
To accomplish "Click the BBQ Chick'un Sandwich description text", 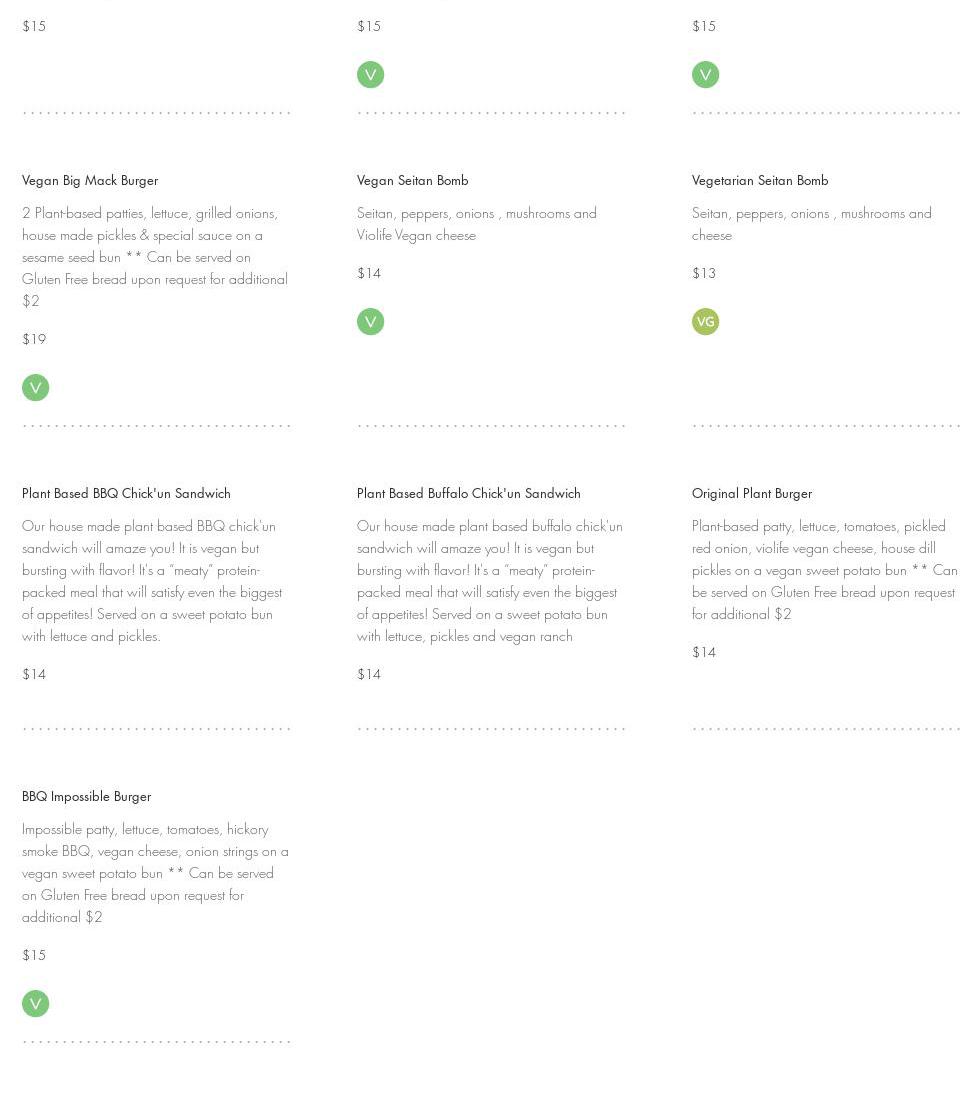I will 152,581.
